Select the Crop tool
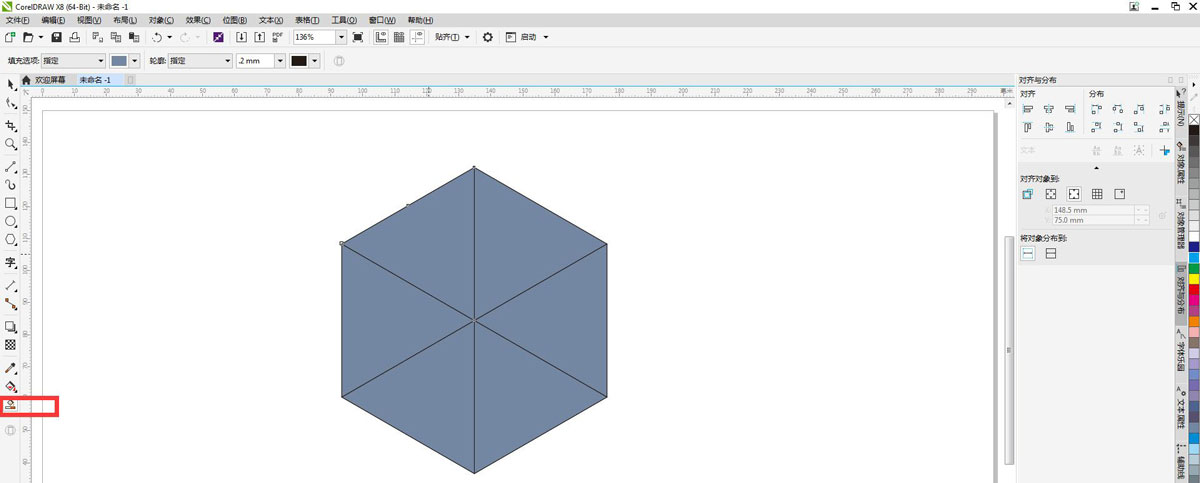The height and width of the screenshot is (483, 1200). pos(11,126)
